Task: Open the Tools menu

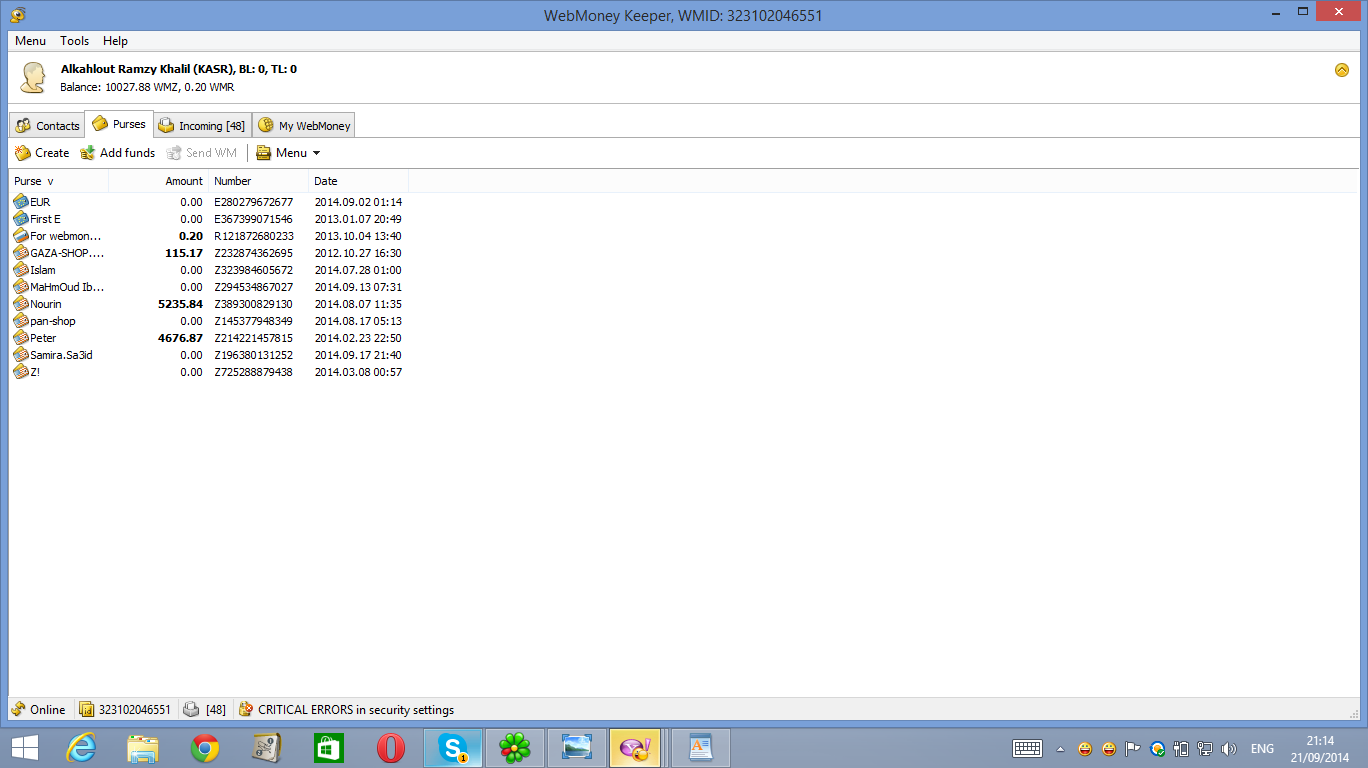Action: (74, 41)
